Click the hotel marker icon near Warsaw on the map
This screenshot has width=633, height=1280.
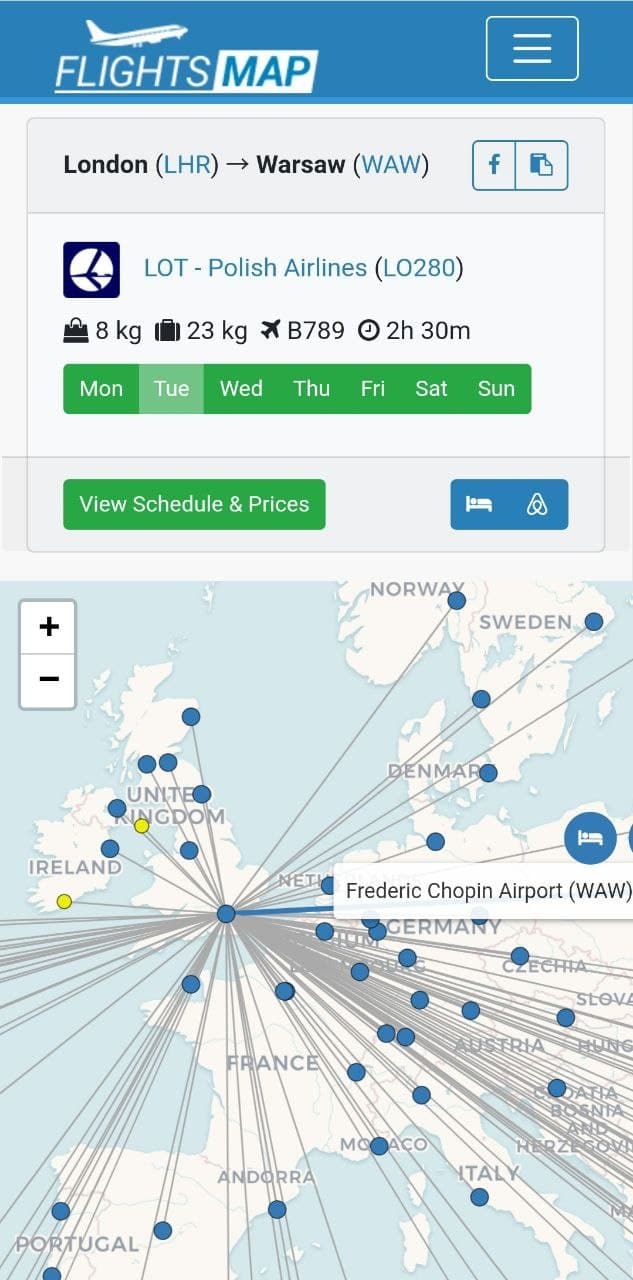(590, 838)
